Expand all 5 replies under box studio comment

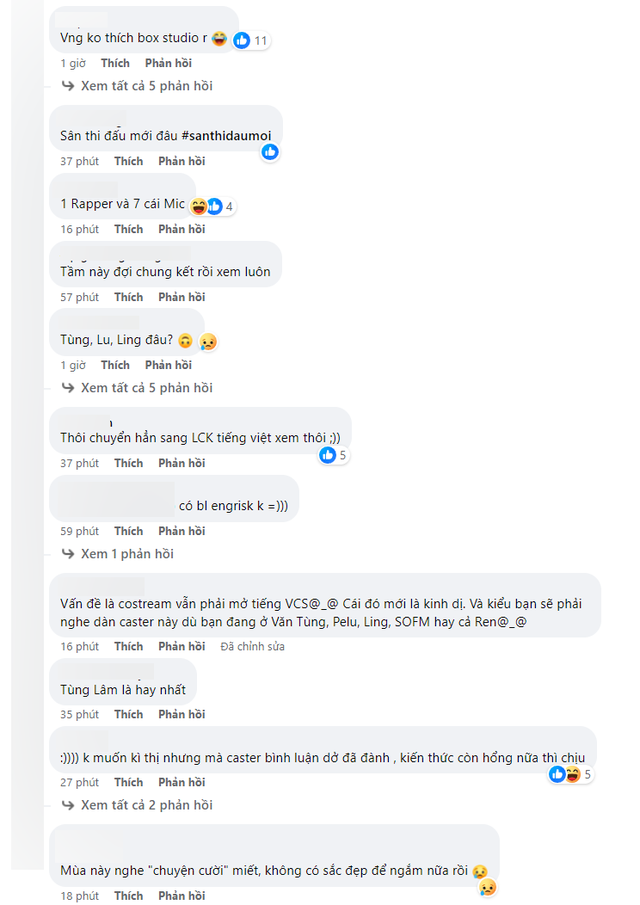(146, 86)
